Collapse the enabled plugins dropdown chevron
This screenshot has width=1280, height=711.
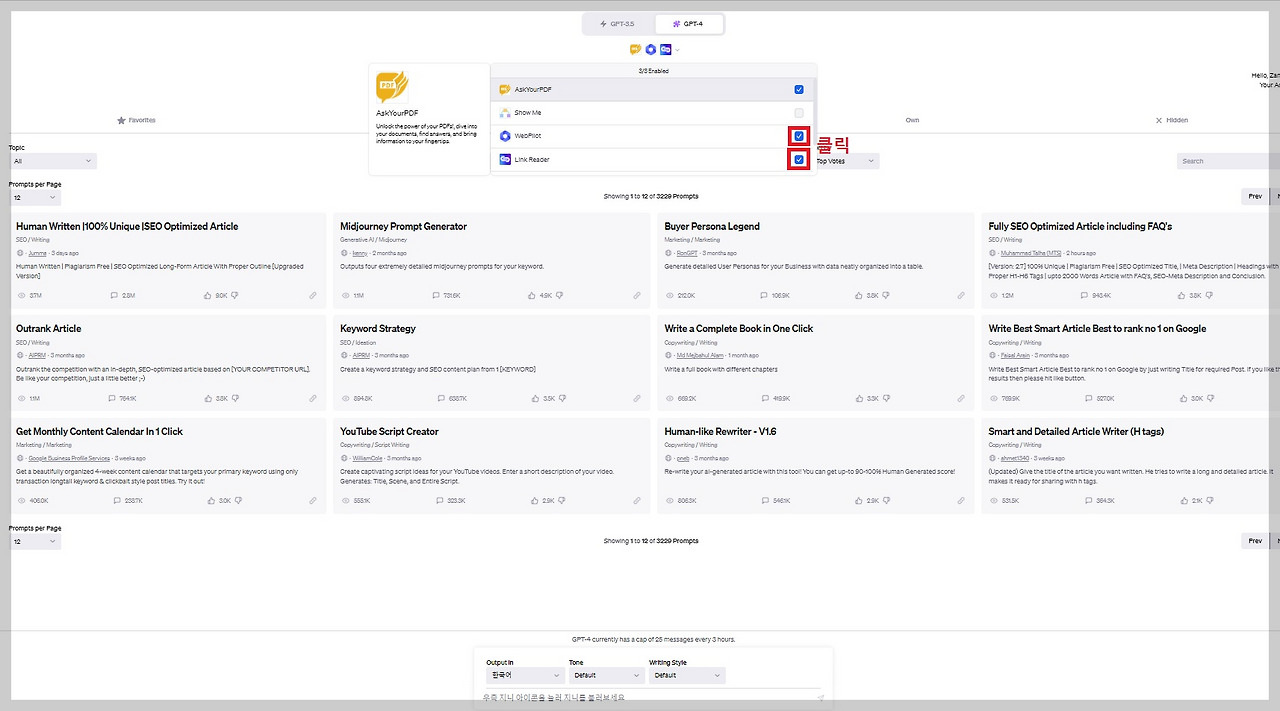(677, 49)
